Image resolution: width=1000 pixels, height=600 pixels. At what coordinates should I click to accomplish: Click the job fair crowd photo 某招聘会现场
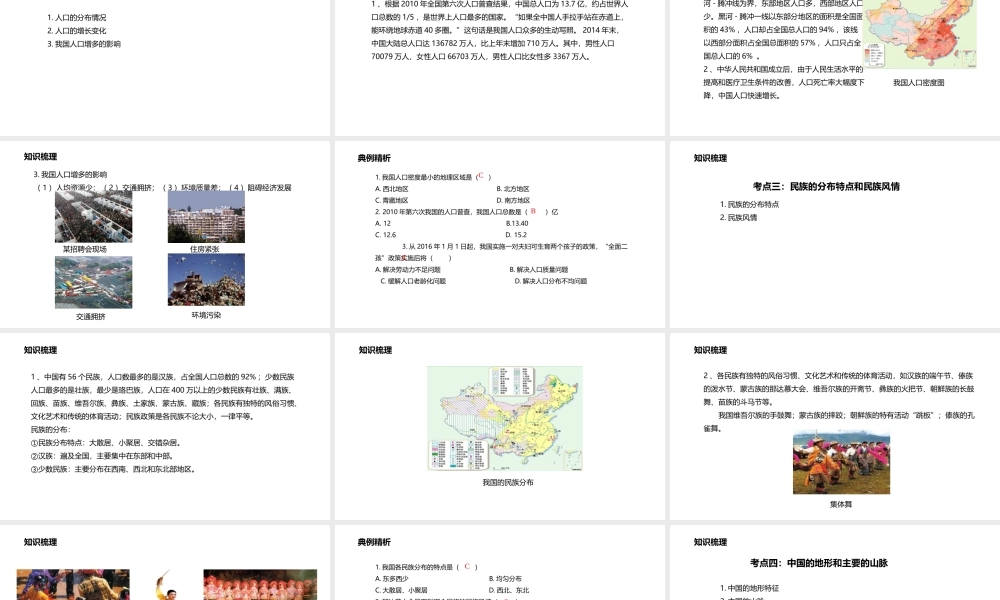pos(93,217)
